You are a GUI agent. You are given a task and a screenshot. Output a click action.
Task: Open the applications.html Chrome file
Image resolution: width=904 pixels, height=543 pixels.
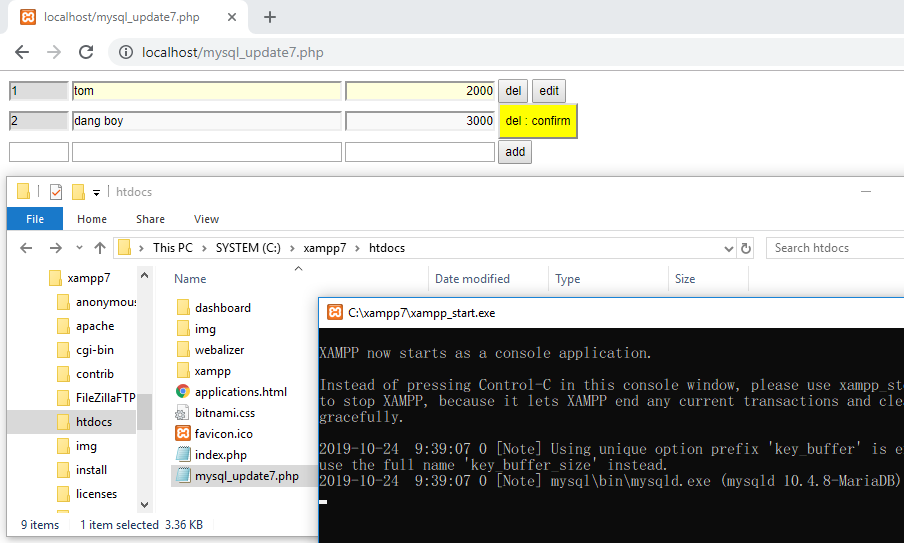pos(240,392)
